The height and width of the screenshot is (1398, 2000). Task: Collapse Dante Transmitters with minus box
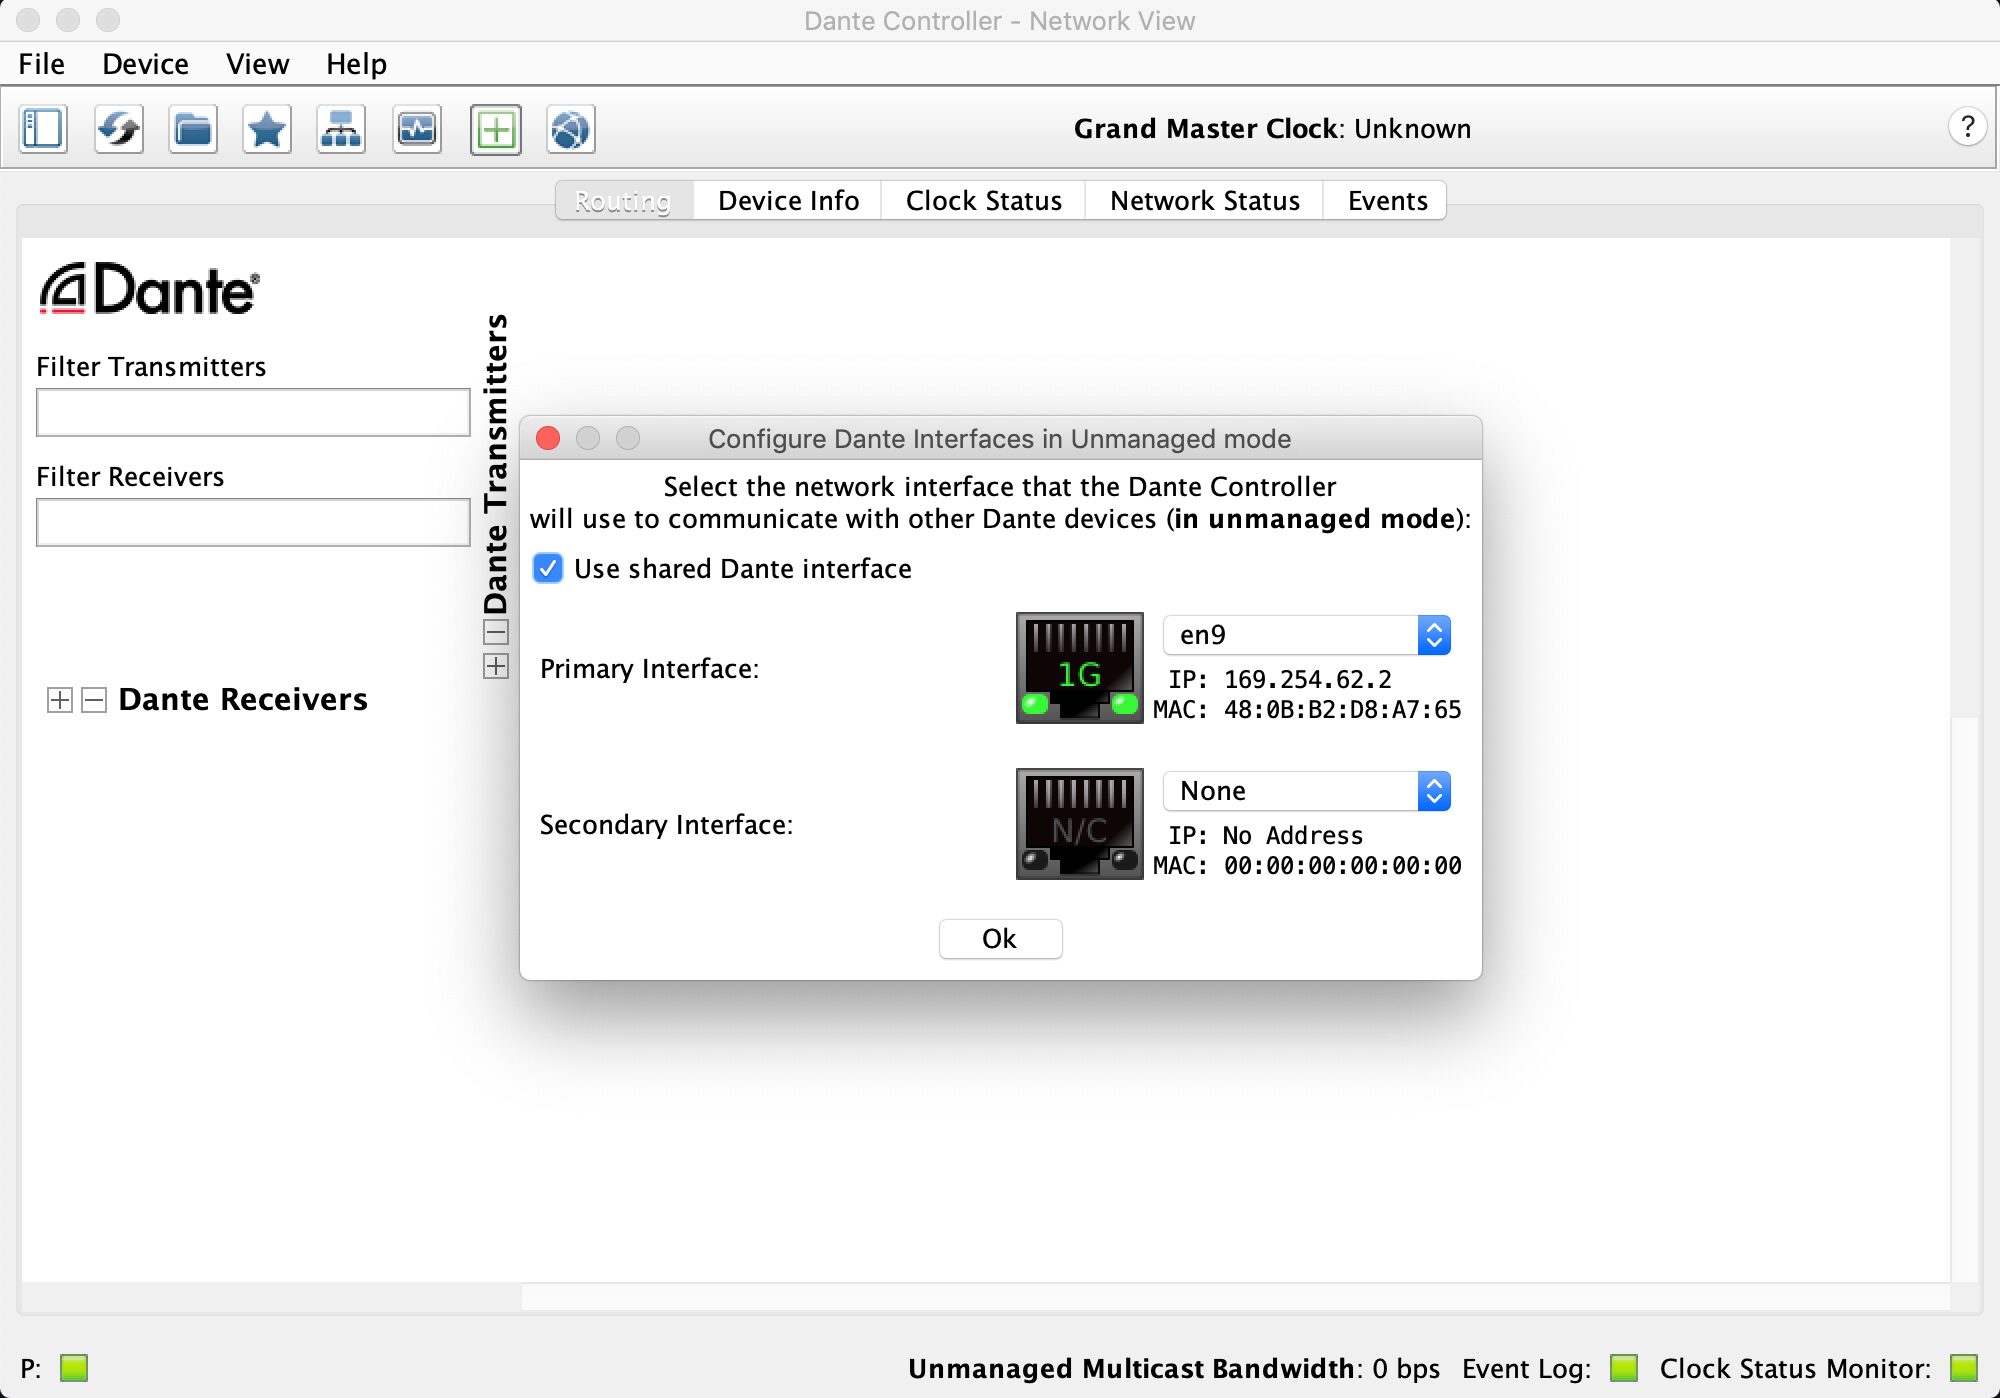(496, 632)
